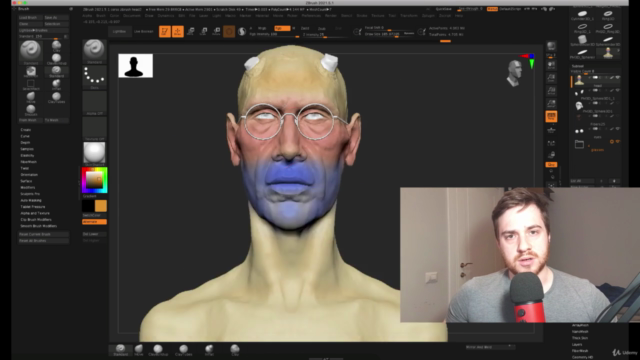This screenshot has height=360, width=640.
Task: Click the camera head orientation widget
Action: [x=515, y=73]
